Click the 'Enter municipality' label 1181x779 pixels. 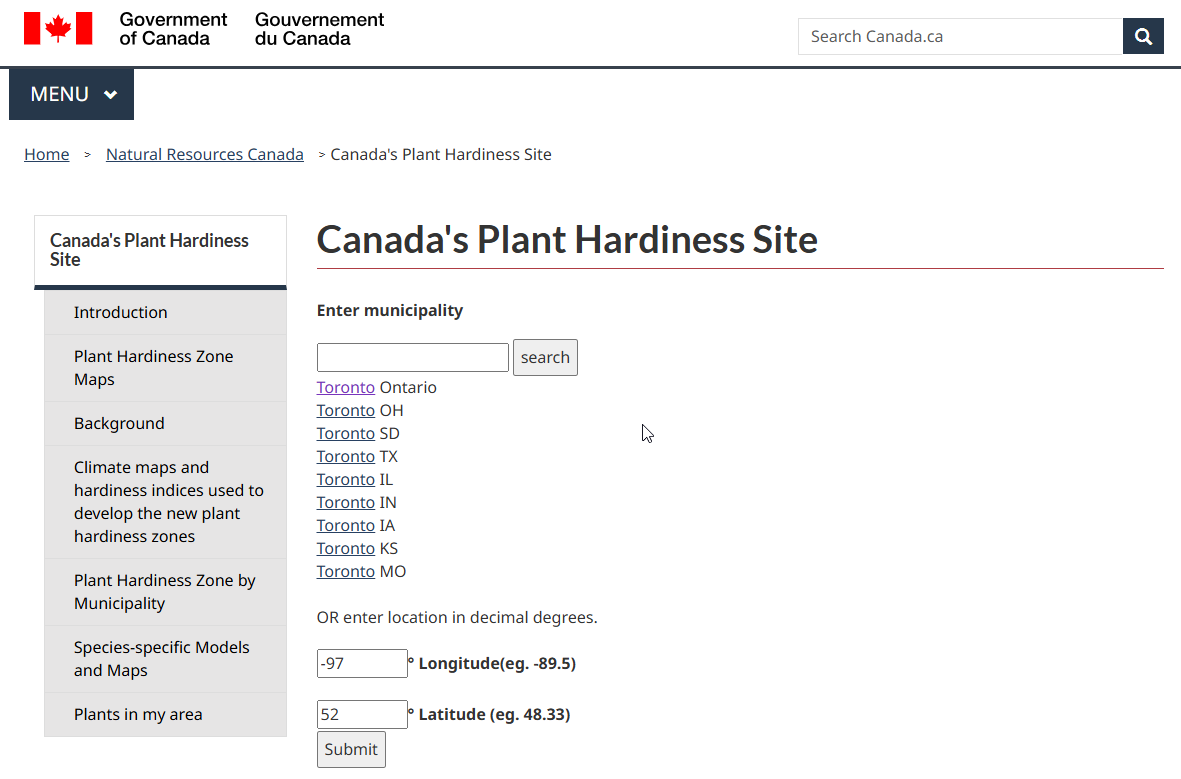click(x=390, y=310)
